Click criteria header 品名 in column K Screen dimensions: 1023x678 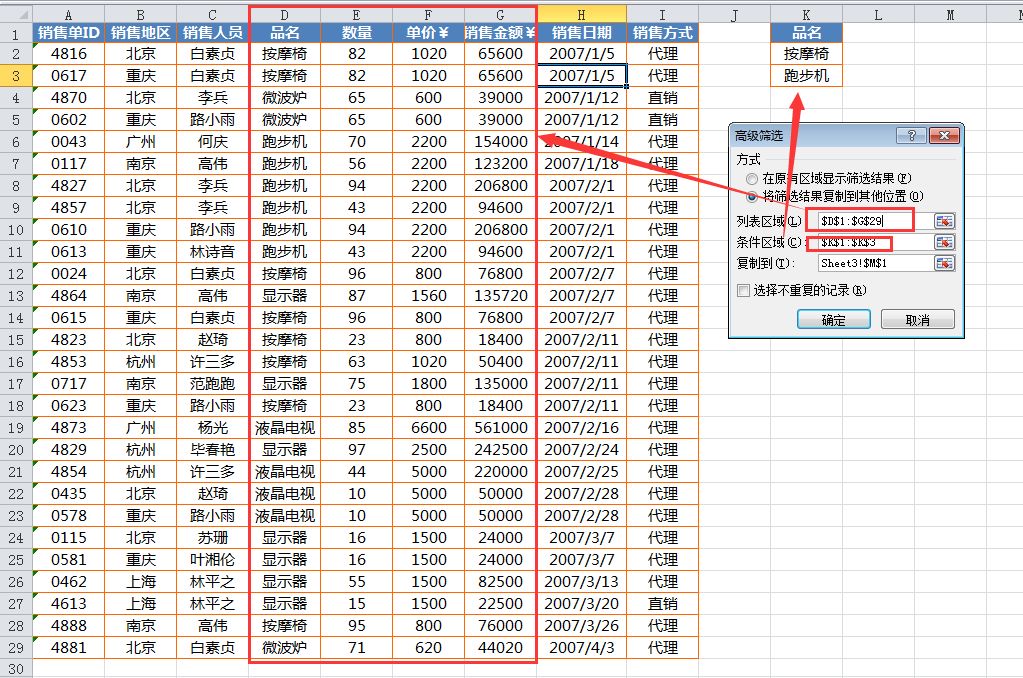tap(806, 33)
